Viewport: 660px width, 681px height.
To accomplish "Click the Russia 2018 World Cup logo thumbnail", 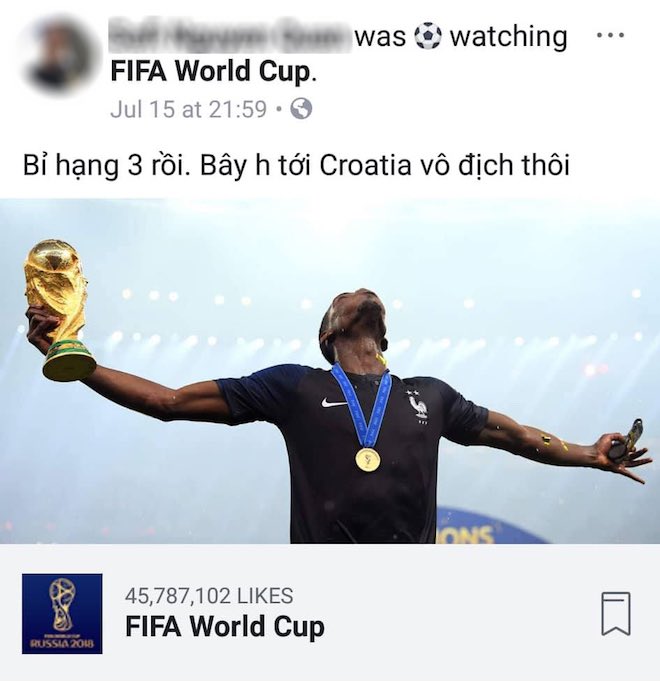I will click(62, 614).
